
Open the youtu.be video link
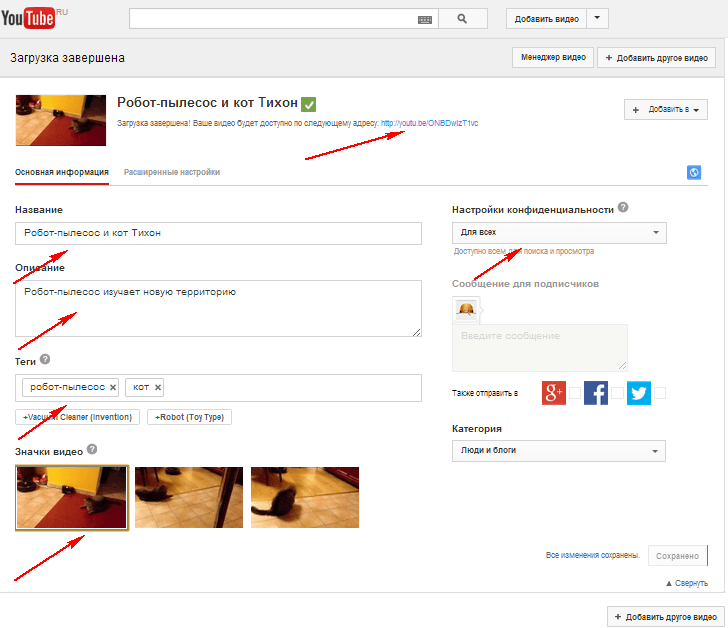(429, 123)
